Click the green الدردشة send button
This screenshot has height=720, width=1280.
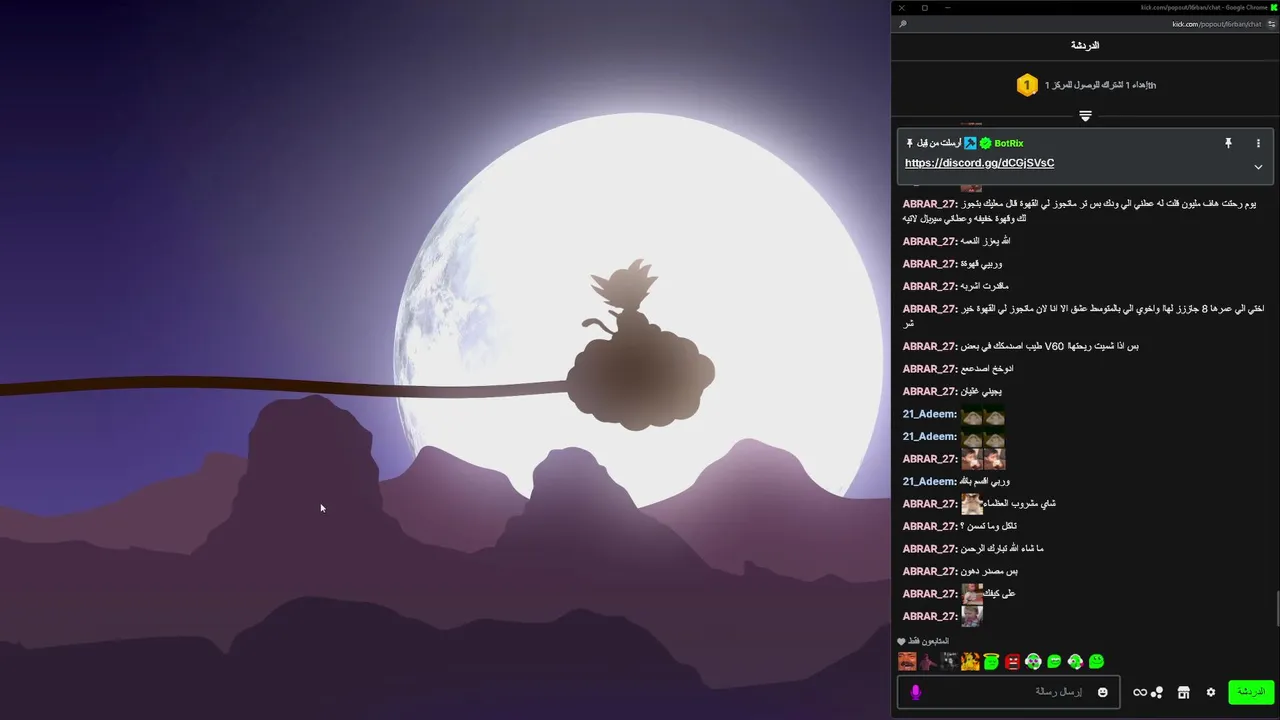[x=1251, y=692]
